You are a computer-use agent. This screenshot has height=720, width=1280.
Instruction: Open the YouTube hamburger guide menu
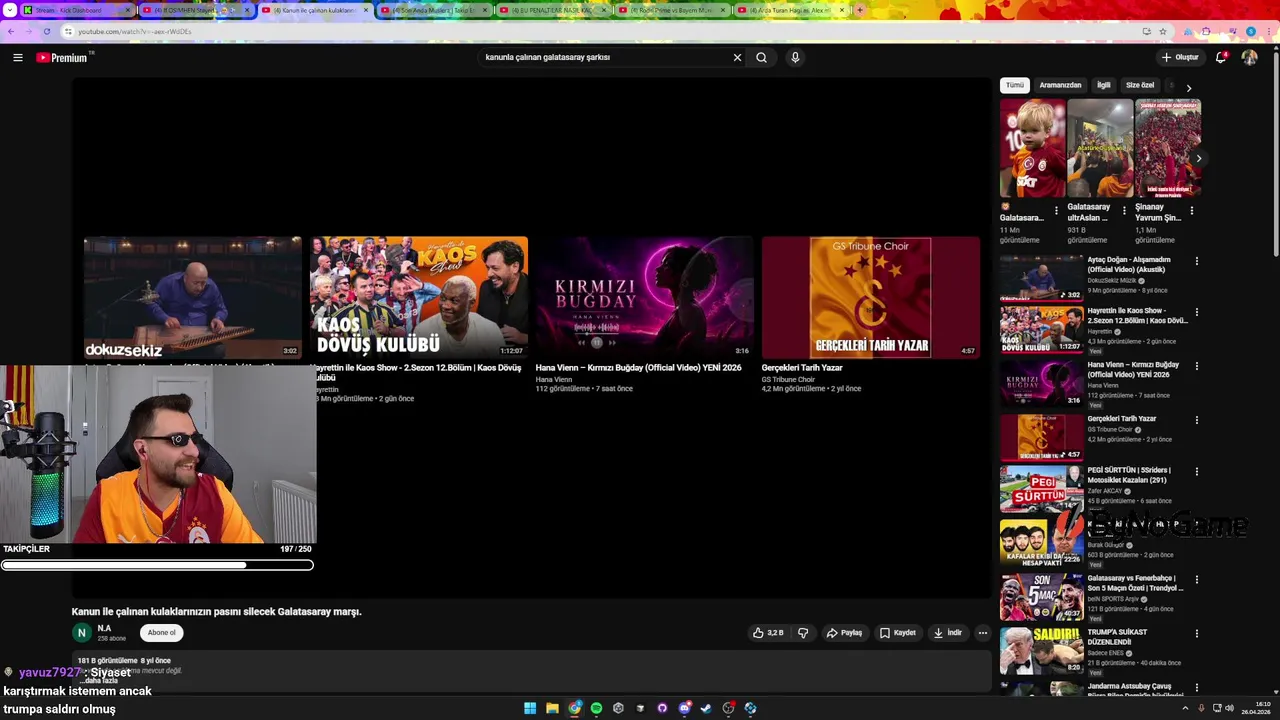tap(17, 57)
